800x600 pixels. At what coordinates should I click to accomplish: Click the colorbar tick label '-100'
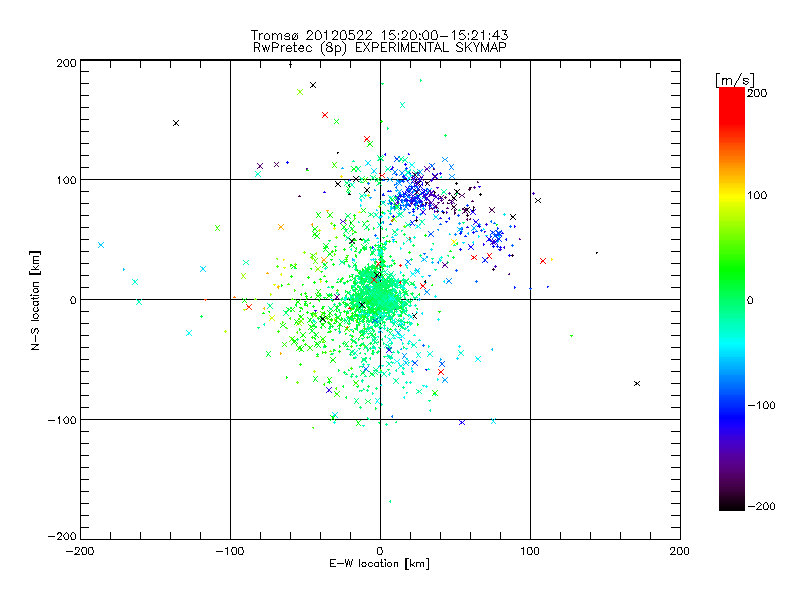[x=761, y=405]
